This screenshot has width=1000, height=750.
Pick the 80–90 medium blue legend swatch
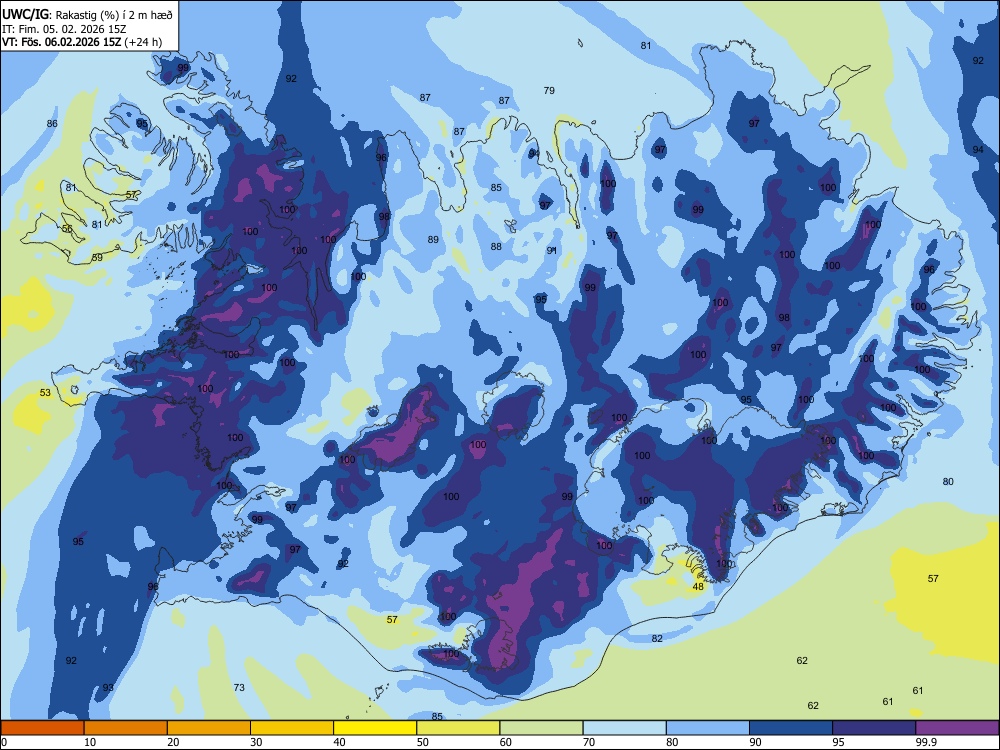pos(708,728)
